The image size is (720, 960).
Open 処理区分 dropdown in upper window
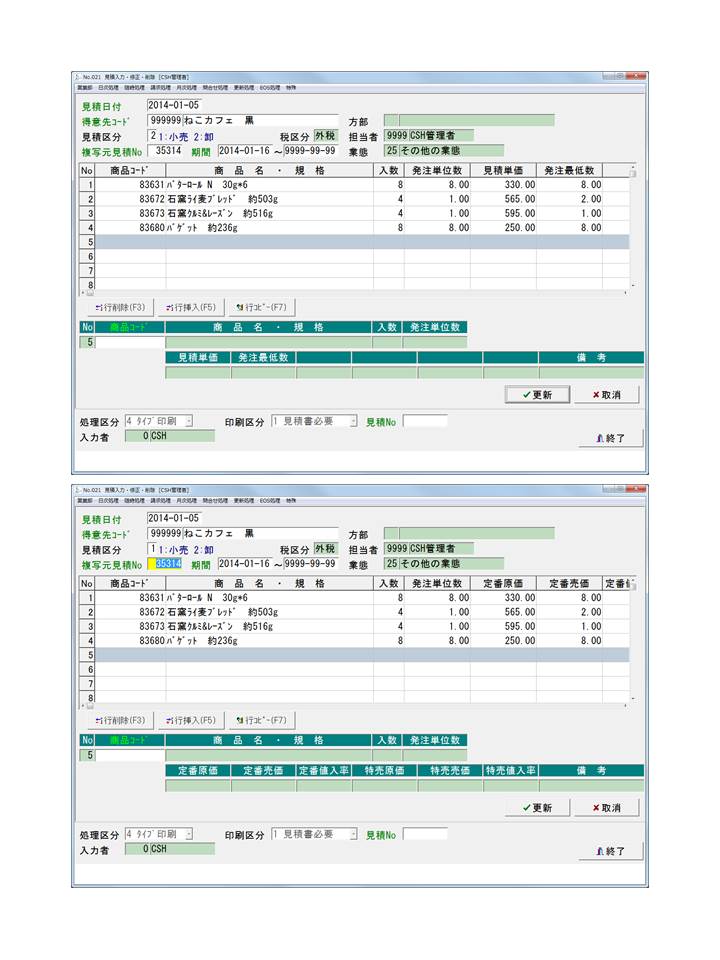pos(189,421)
